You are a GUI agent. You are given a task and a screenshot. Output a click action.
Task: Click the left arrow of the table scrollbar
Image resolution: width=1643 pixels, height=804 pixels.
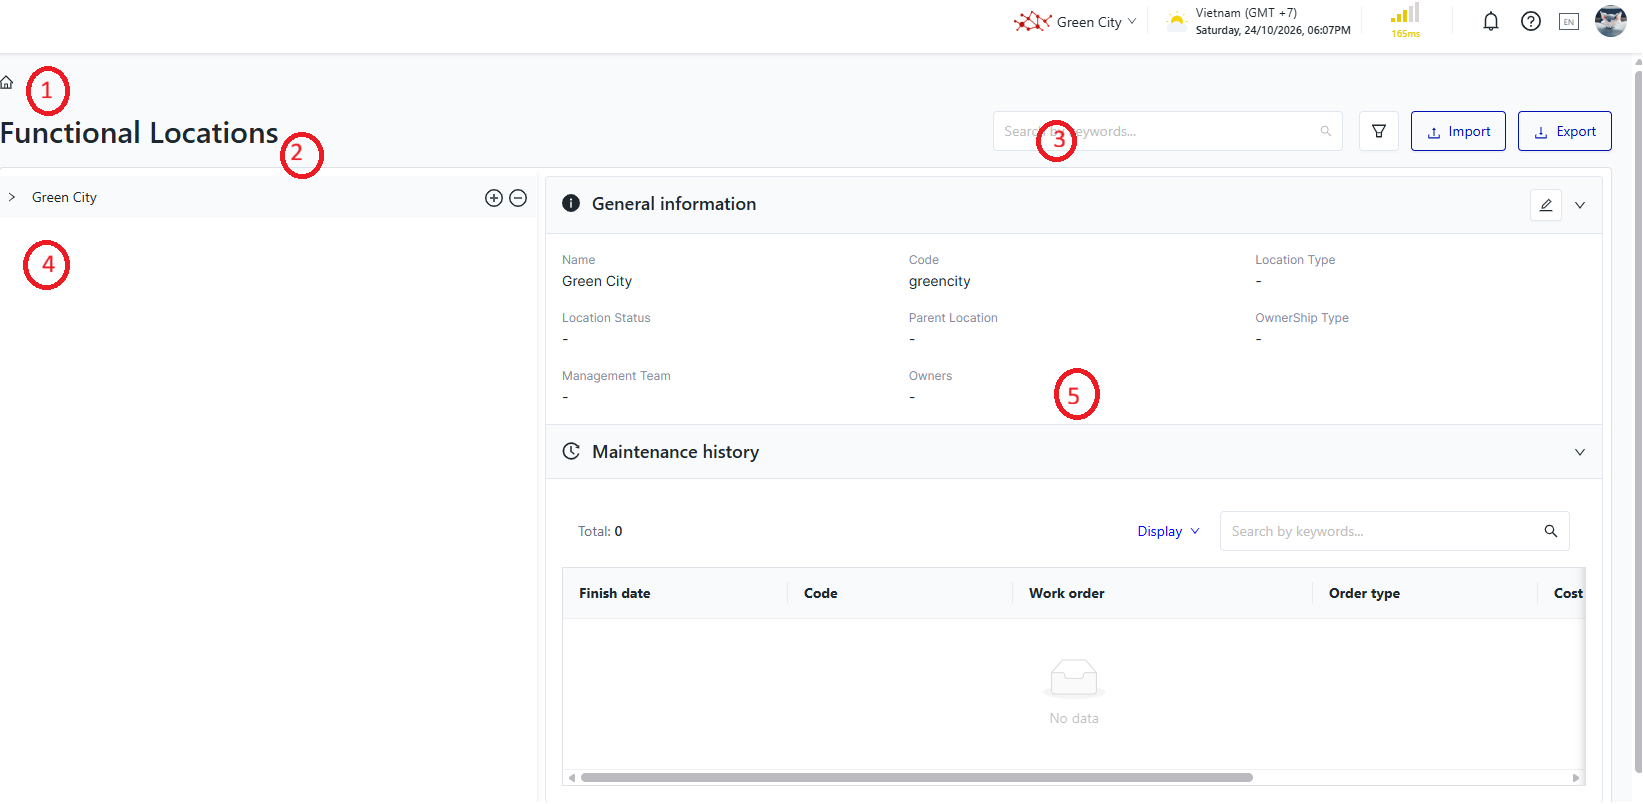click(x=571, y=777)
